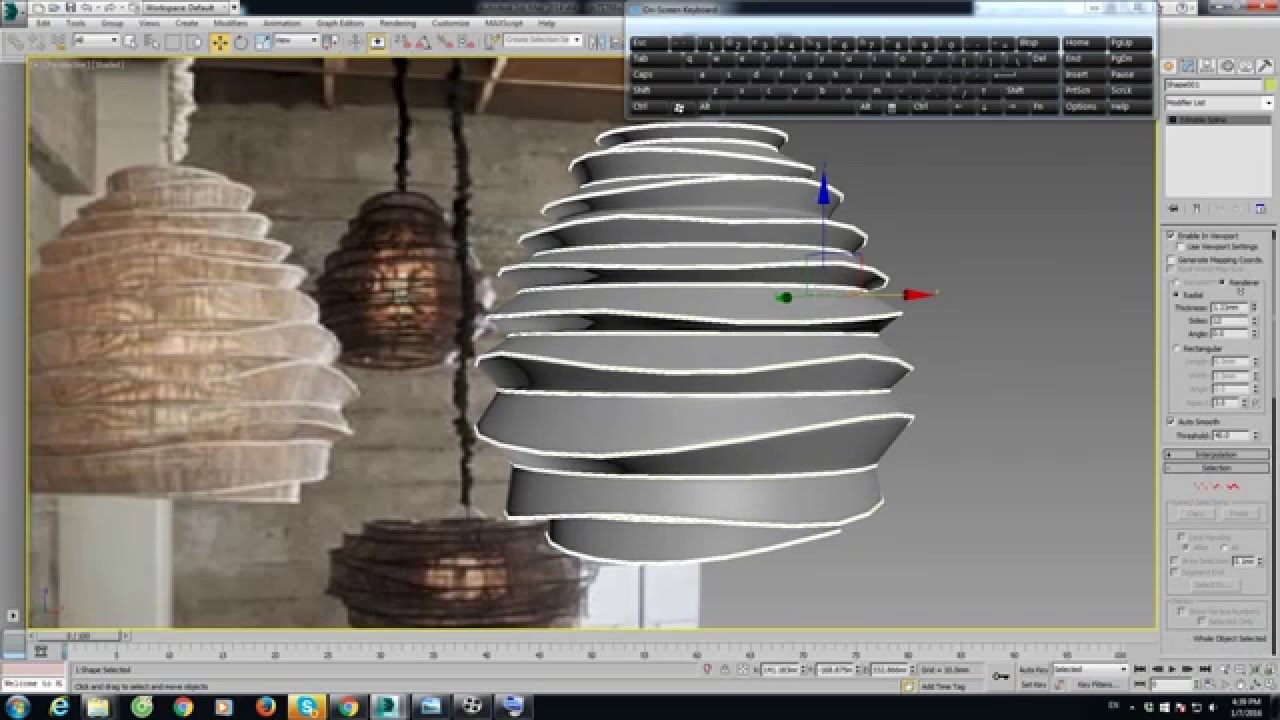The height and width of the screenshot is (720, 1280).
Task: Open the MAXScript menu
Action: (504, 23)
